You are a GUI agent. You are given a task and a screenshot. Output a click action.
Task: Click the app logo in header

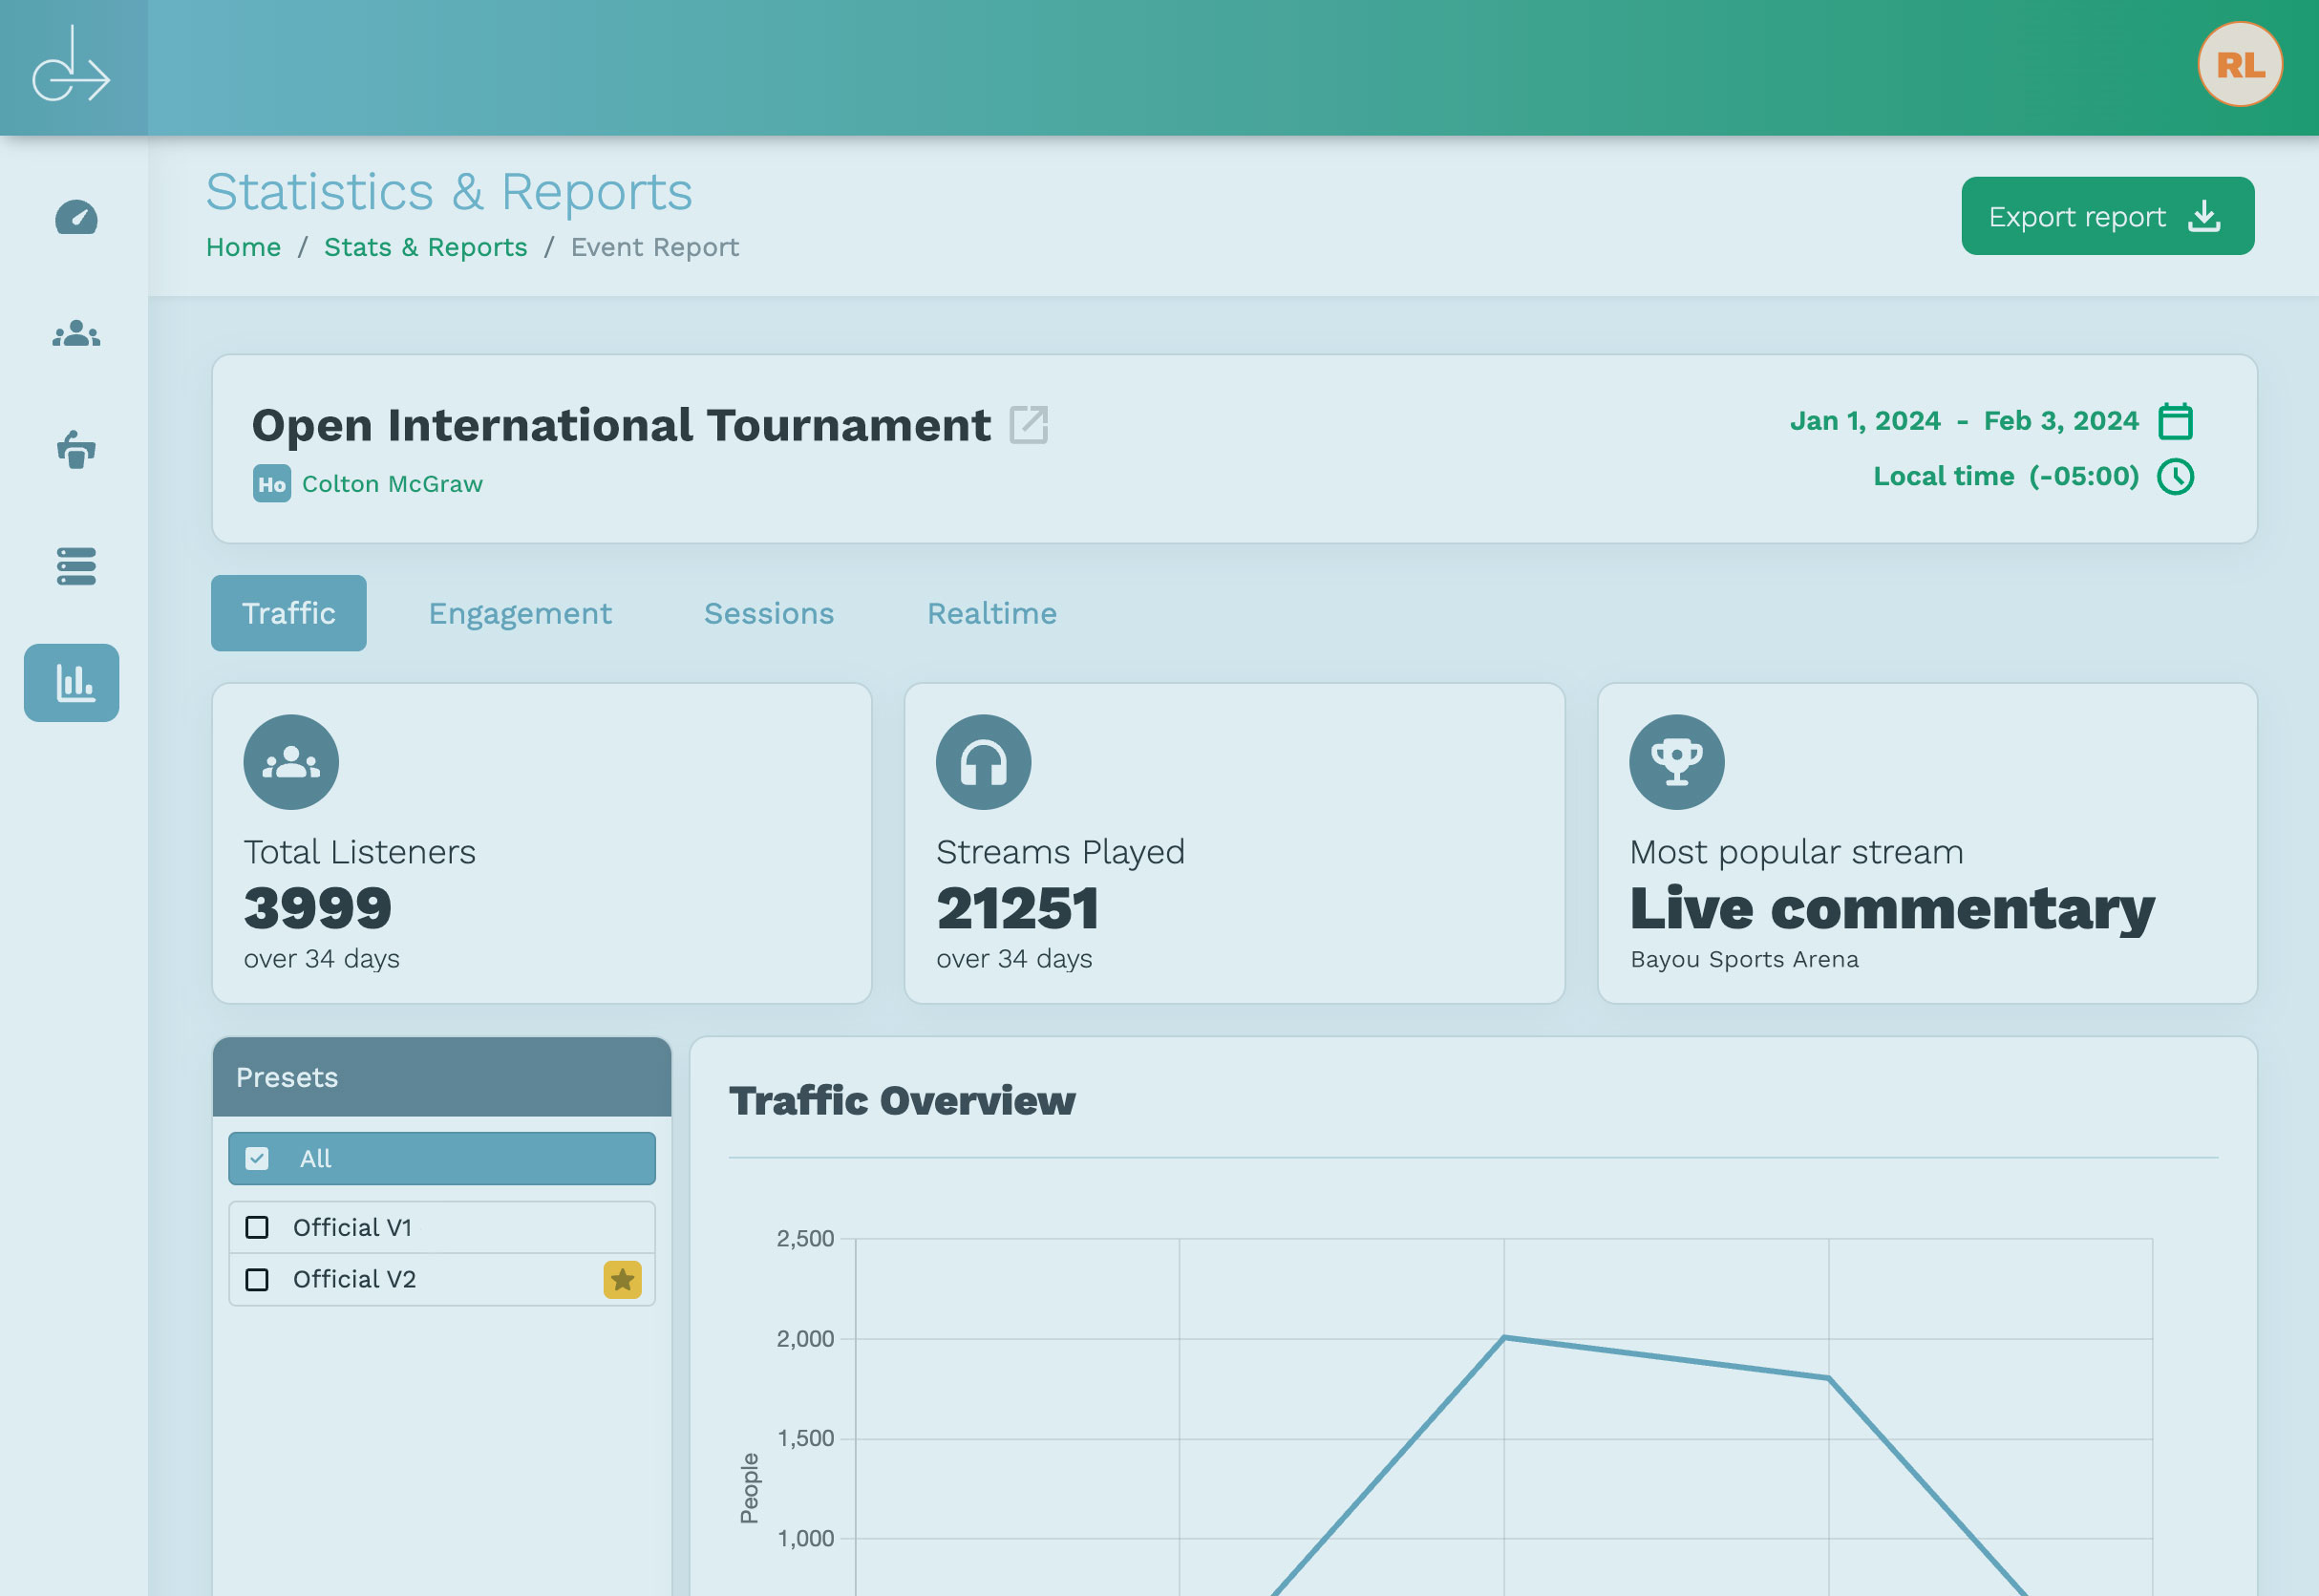pyautogui.click(x=72, y=66)
